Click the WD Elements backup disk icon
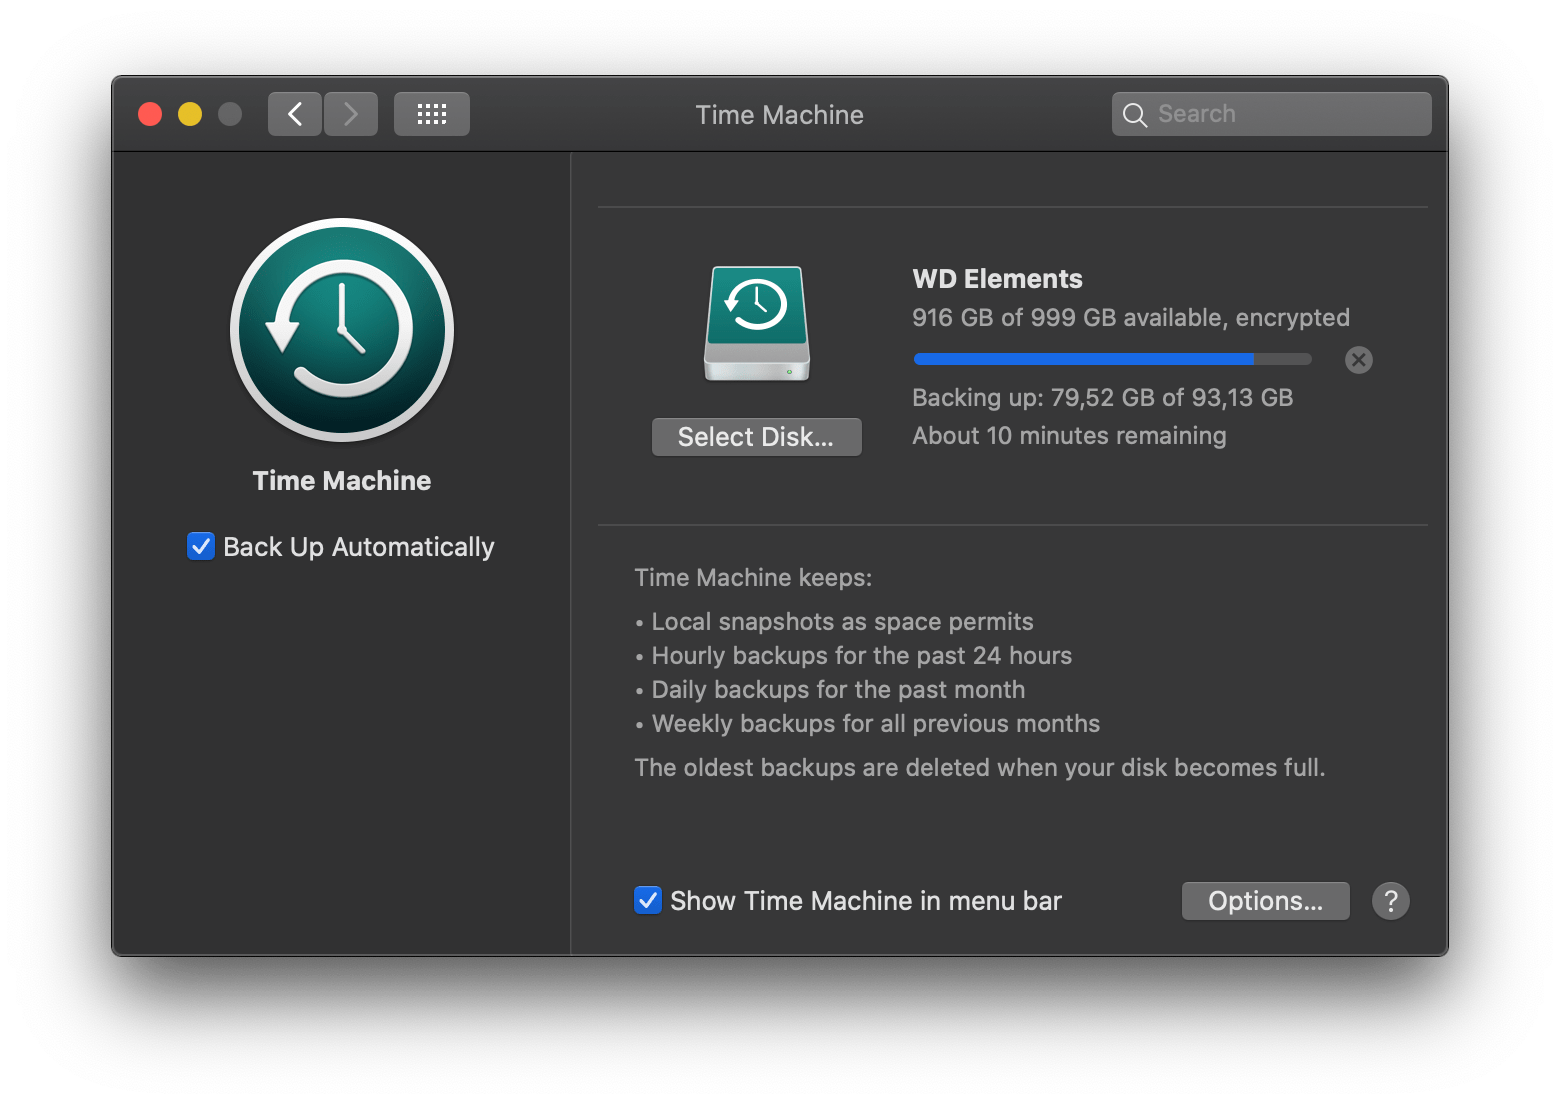1560x1104 pixels. pos(757,323)
